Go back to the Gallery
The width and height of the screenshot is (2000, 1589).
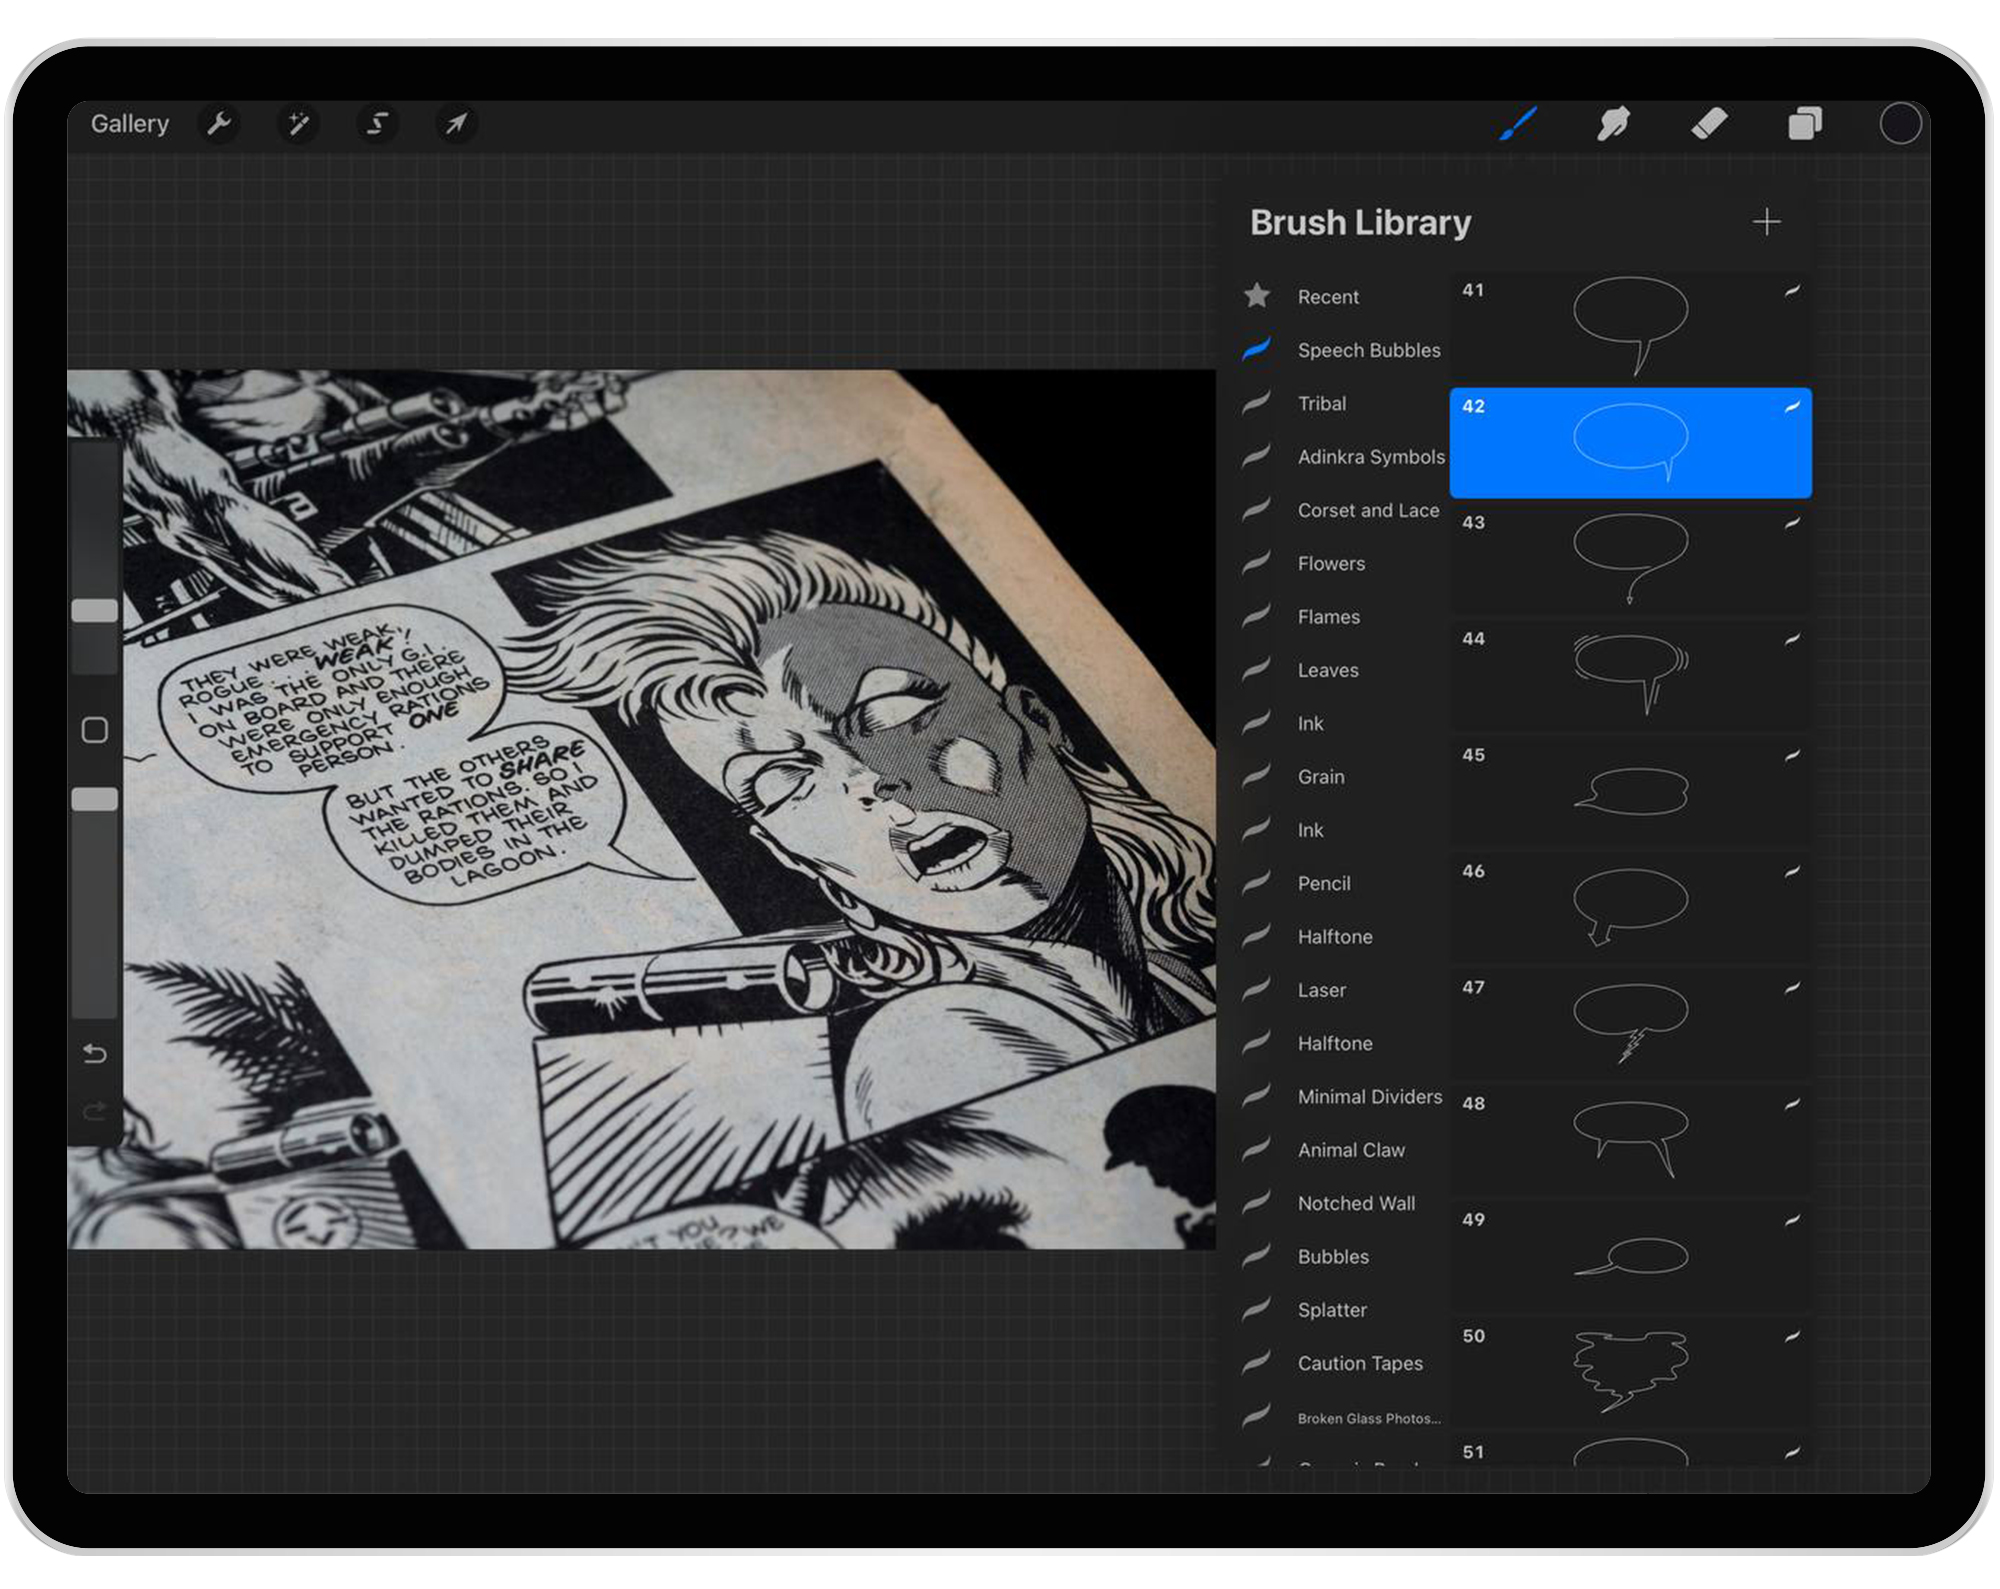tap(129, 124)
